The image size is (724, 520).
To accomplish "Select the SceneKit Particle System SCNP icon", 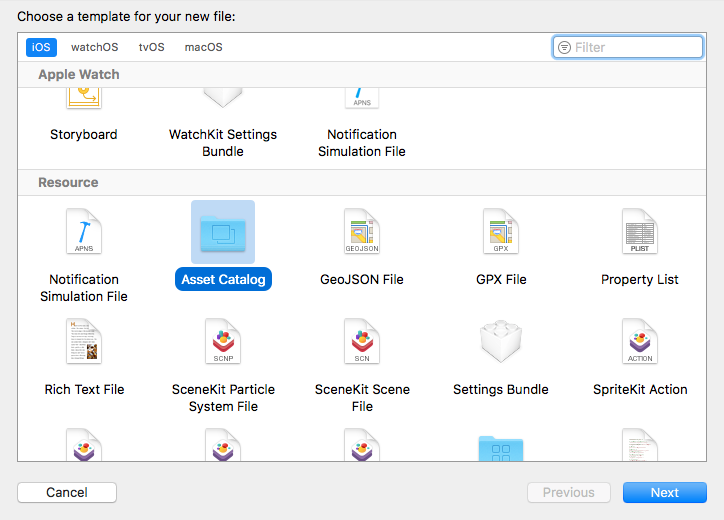I will 223,341.
